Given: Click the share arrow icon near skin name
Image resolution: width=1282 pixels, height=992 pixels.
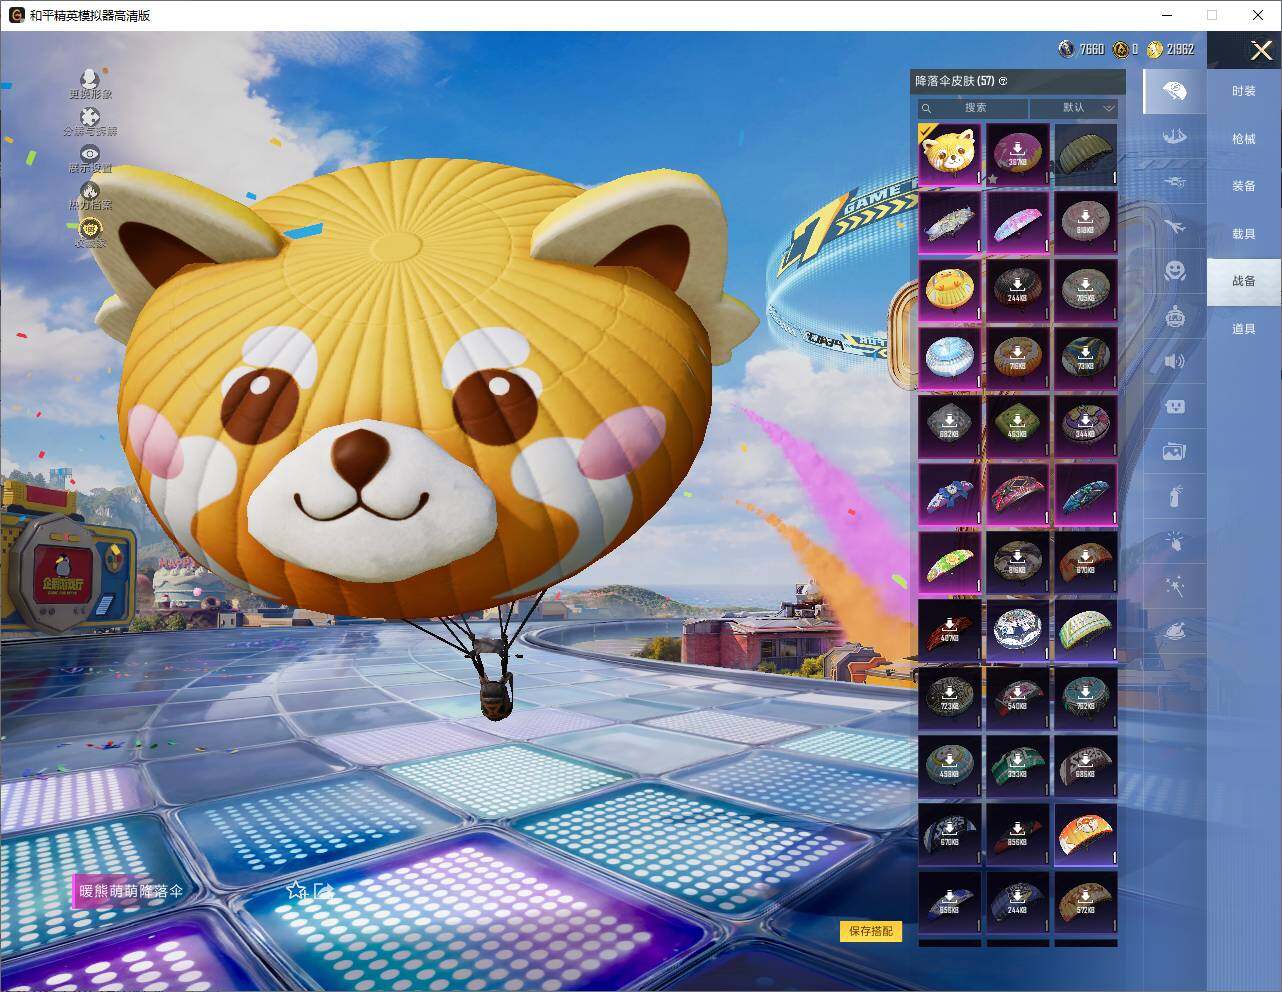Looking at the screenshot, I should point(323,890).
